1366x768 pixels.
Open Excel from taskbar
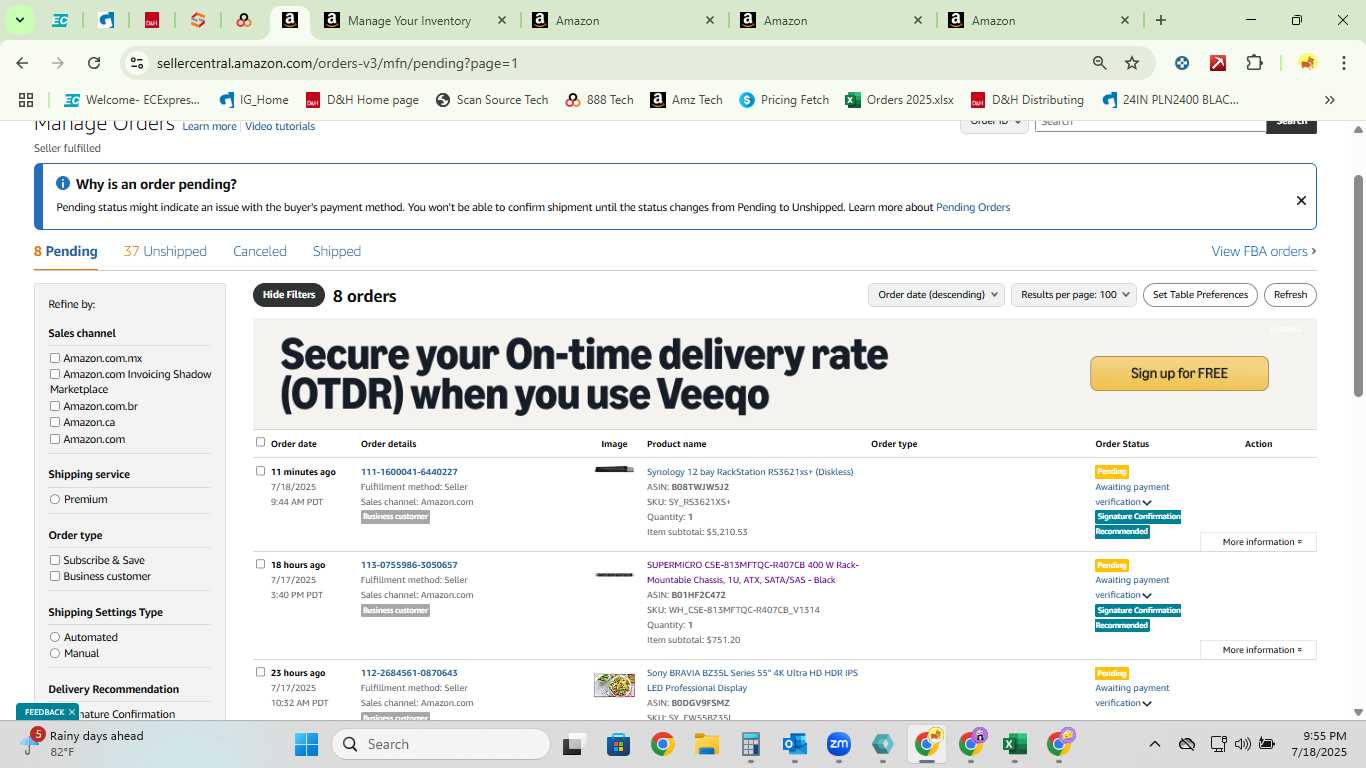pos(1015,744)
